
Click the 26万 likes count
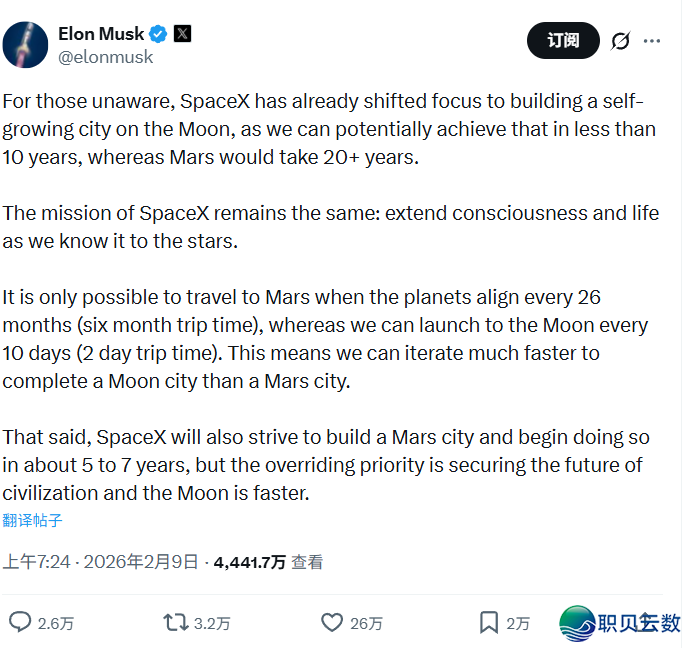tap(366, 623)
